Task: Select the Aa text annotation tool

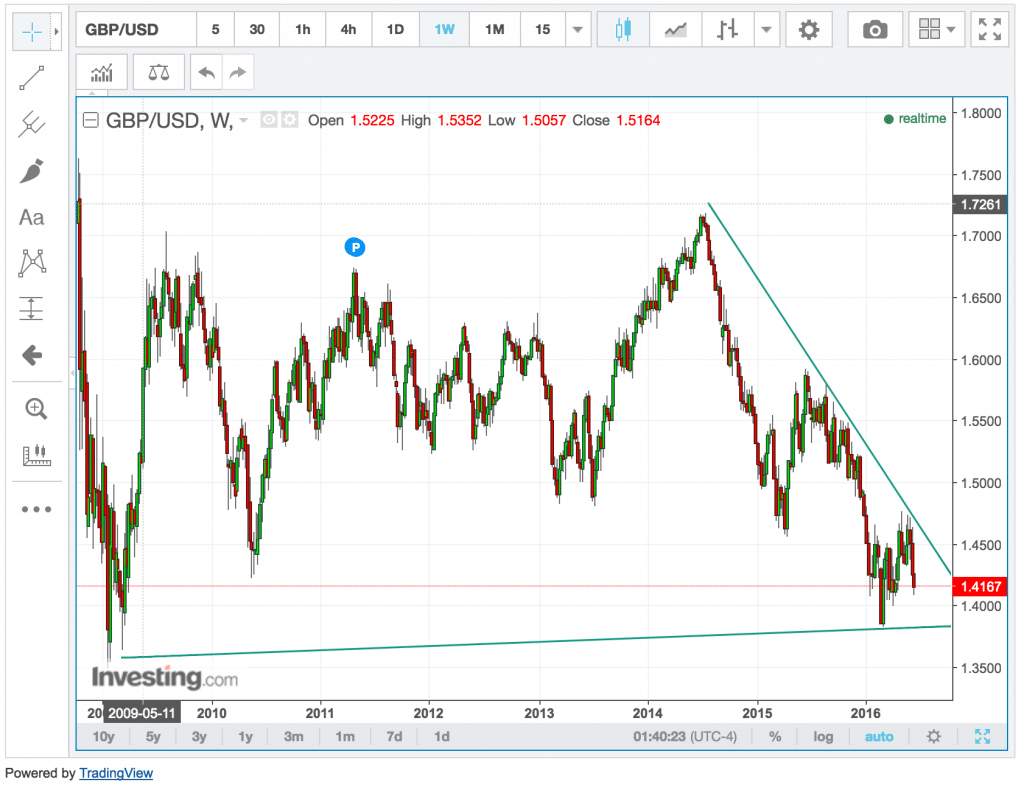Action: tap(32, 217)
